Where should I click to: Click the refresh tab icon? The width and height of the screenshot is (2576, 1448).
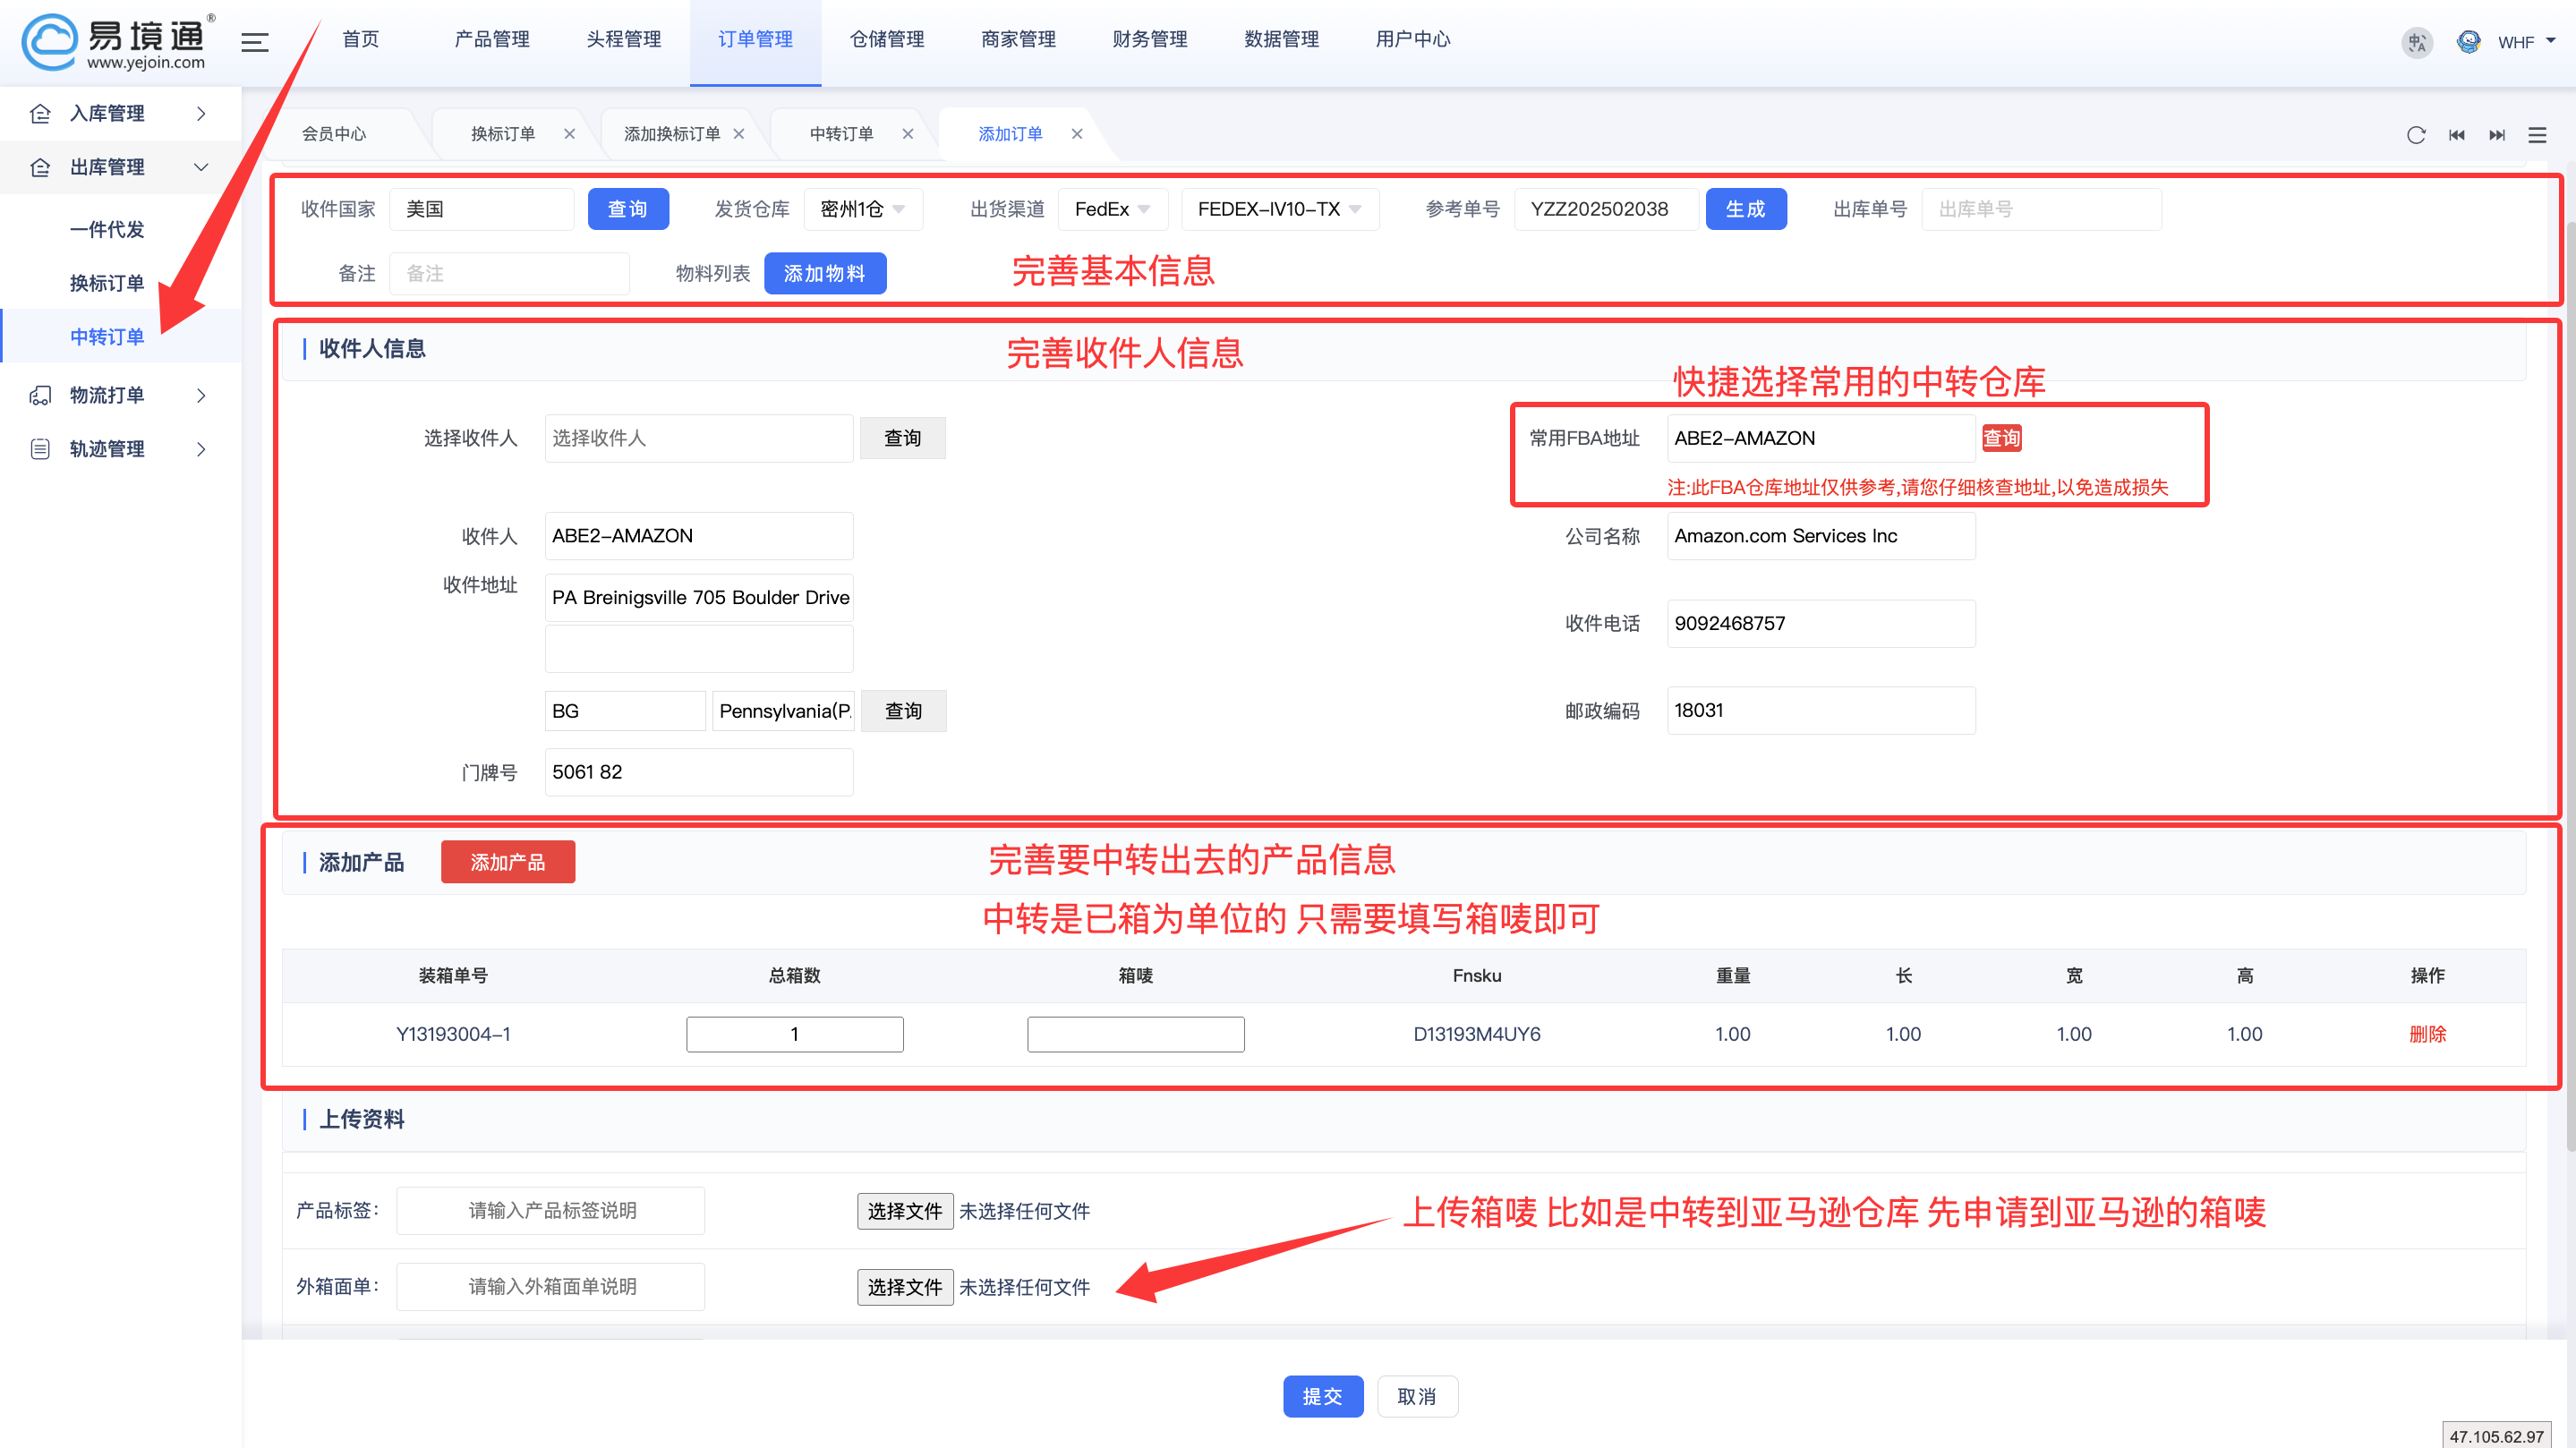[x=2416, y=135]
